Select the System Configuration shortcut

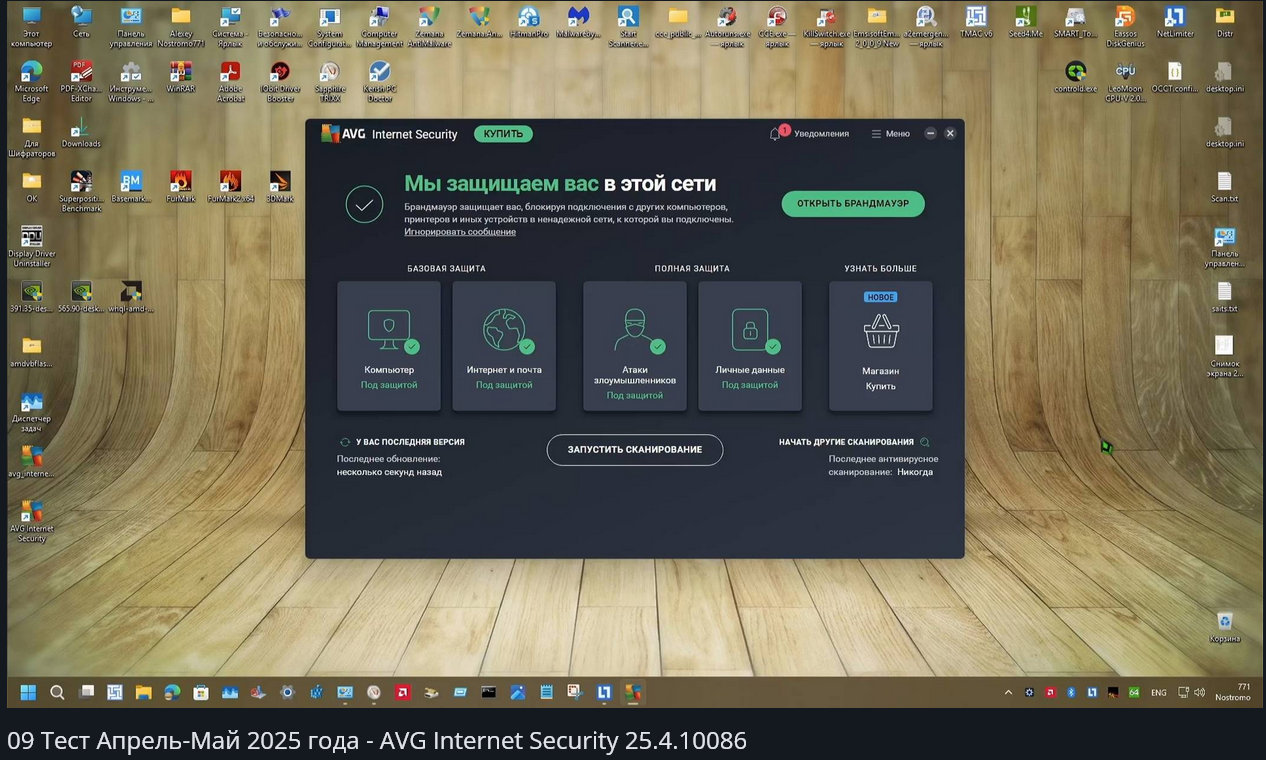[x=329, y=27]
